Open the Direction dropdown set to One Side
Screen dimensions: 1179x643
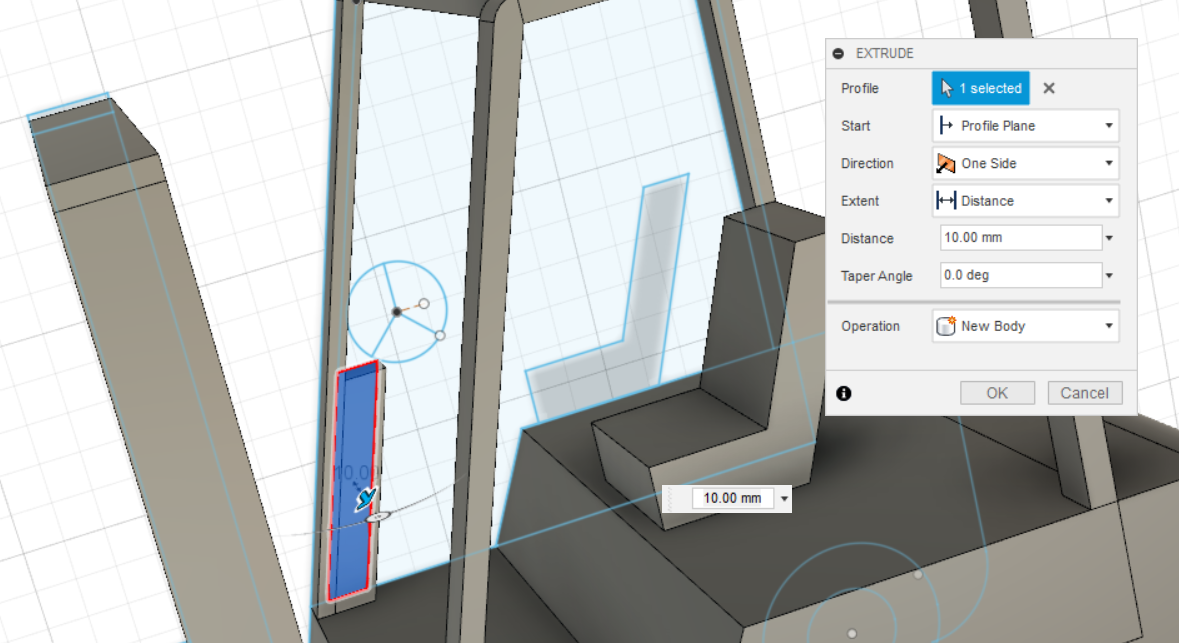[x=1026, y=163]
